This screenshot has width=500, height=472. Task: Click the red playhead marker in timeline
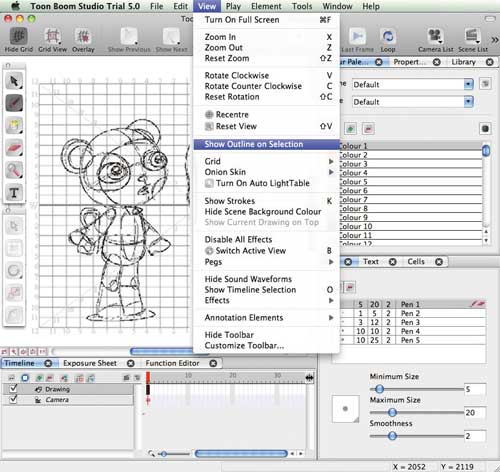point(148,377)
